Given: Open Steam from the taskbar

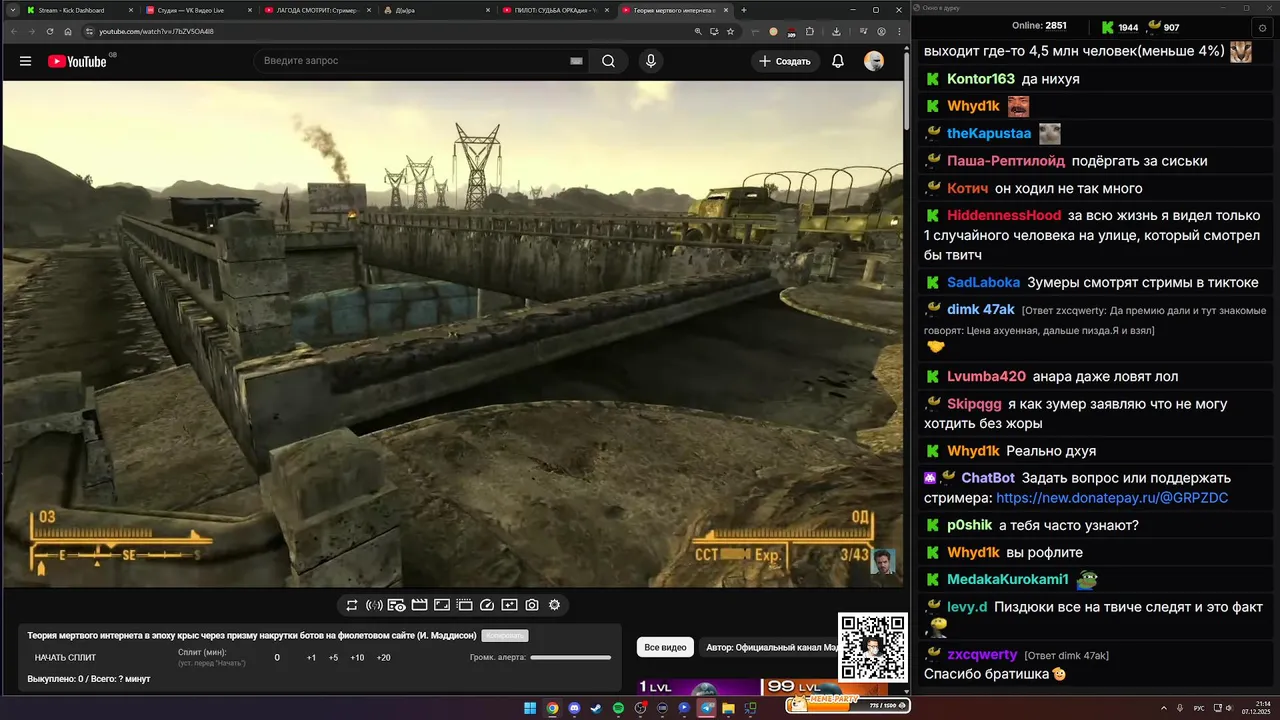Looking at the screenshot, I should pos(596,708).
